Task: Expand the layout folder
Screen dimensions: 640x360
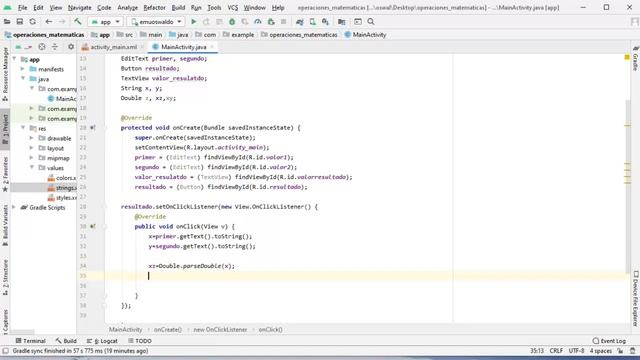Action: pyautogui.click(x=31, y=148)
